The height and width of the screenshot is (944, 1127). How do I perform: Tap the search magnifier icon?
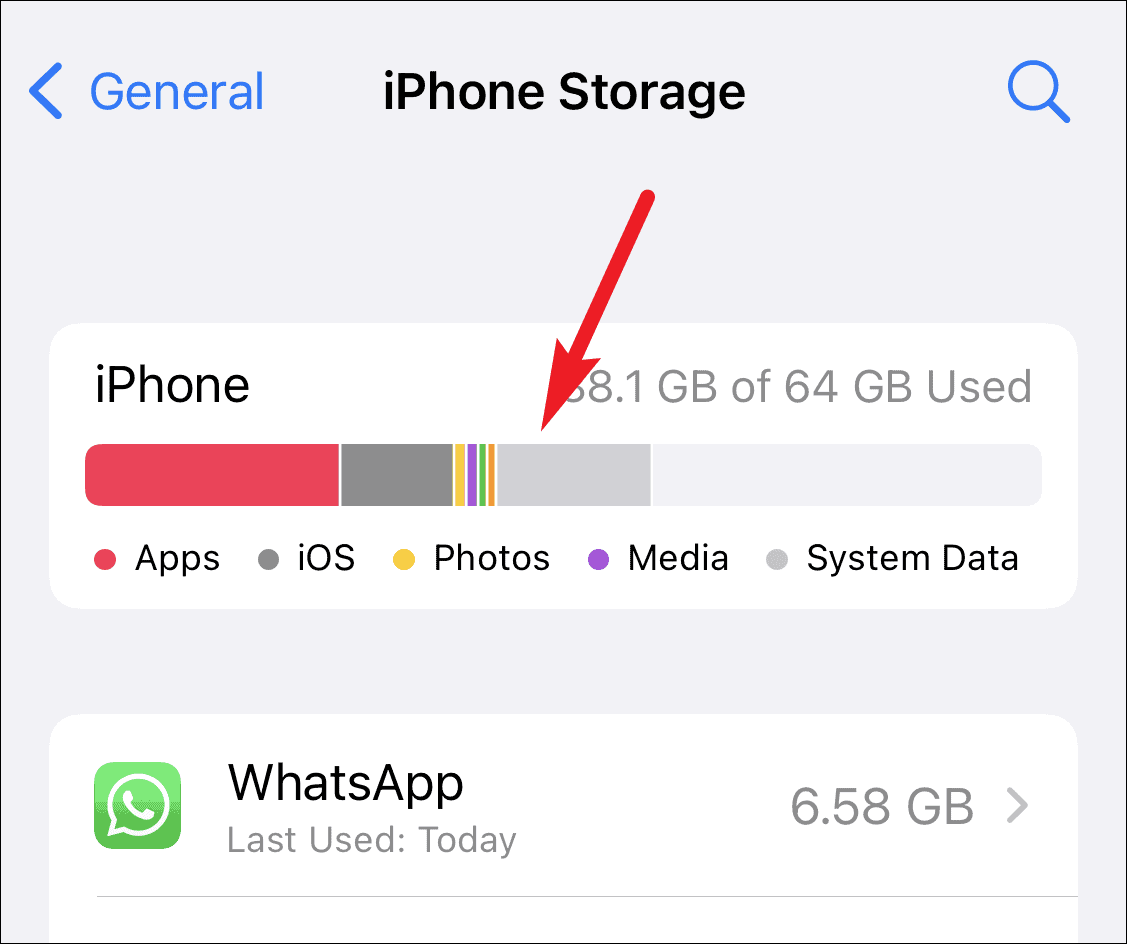click(x=1039, y=91)
